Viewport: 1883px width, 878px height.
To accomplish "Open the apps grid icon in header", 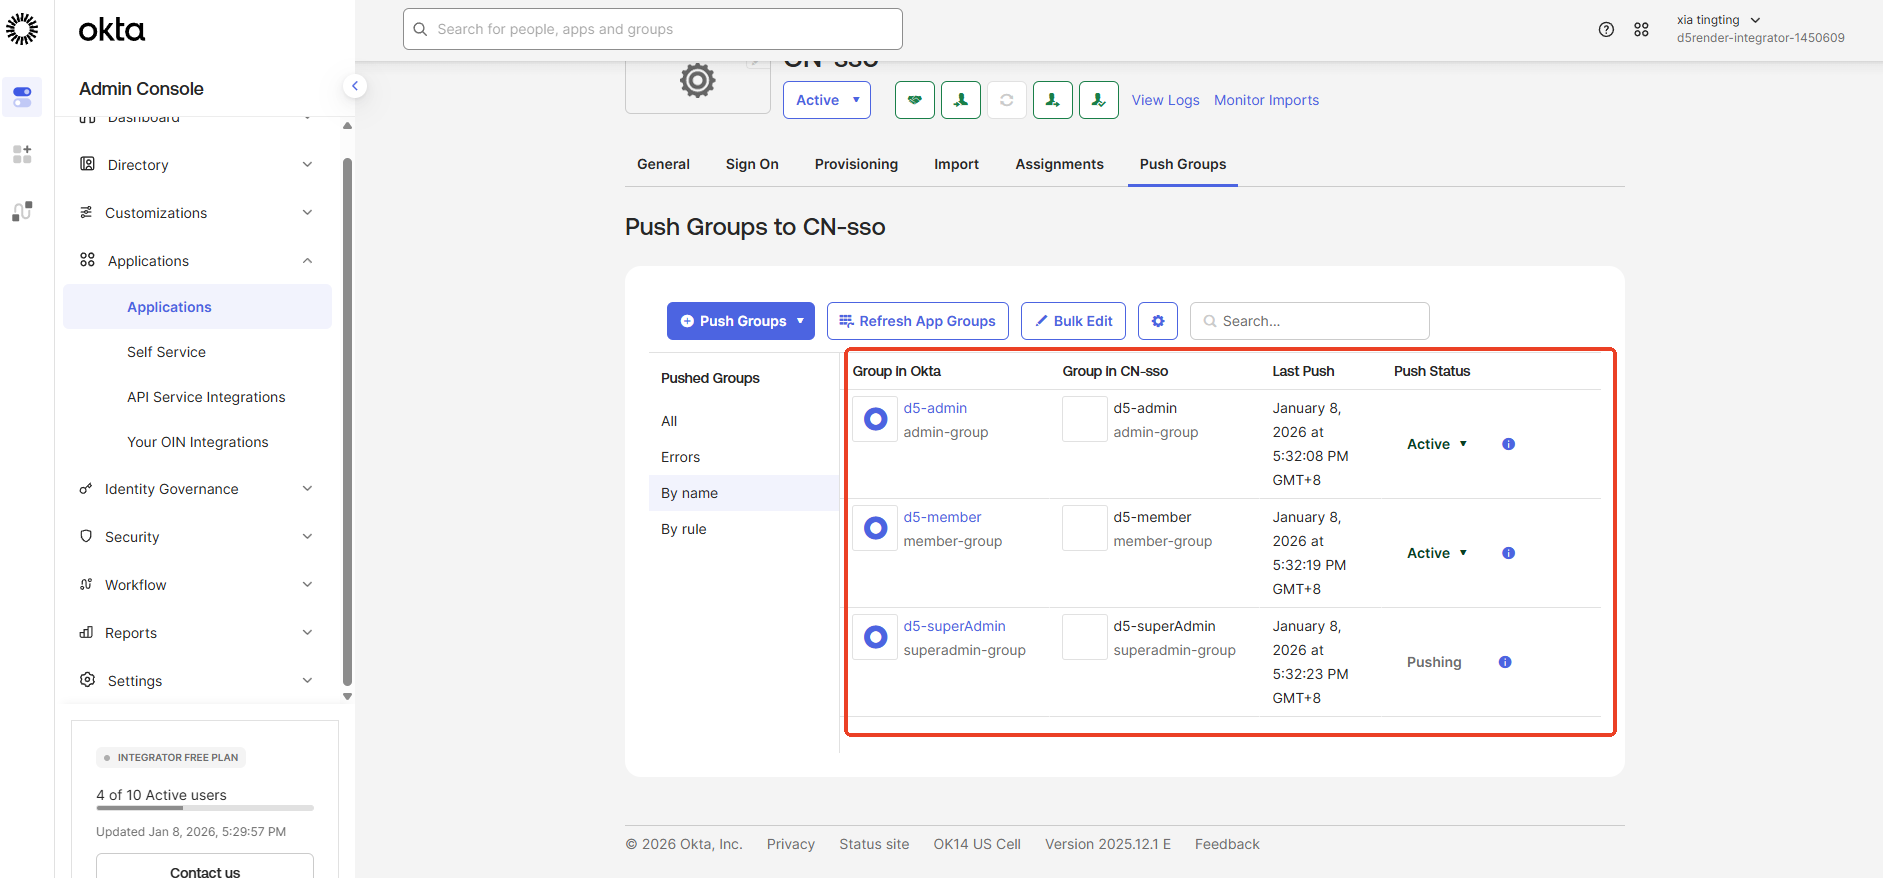I will [1641, 30].
